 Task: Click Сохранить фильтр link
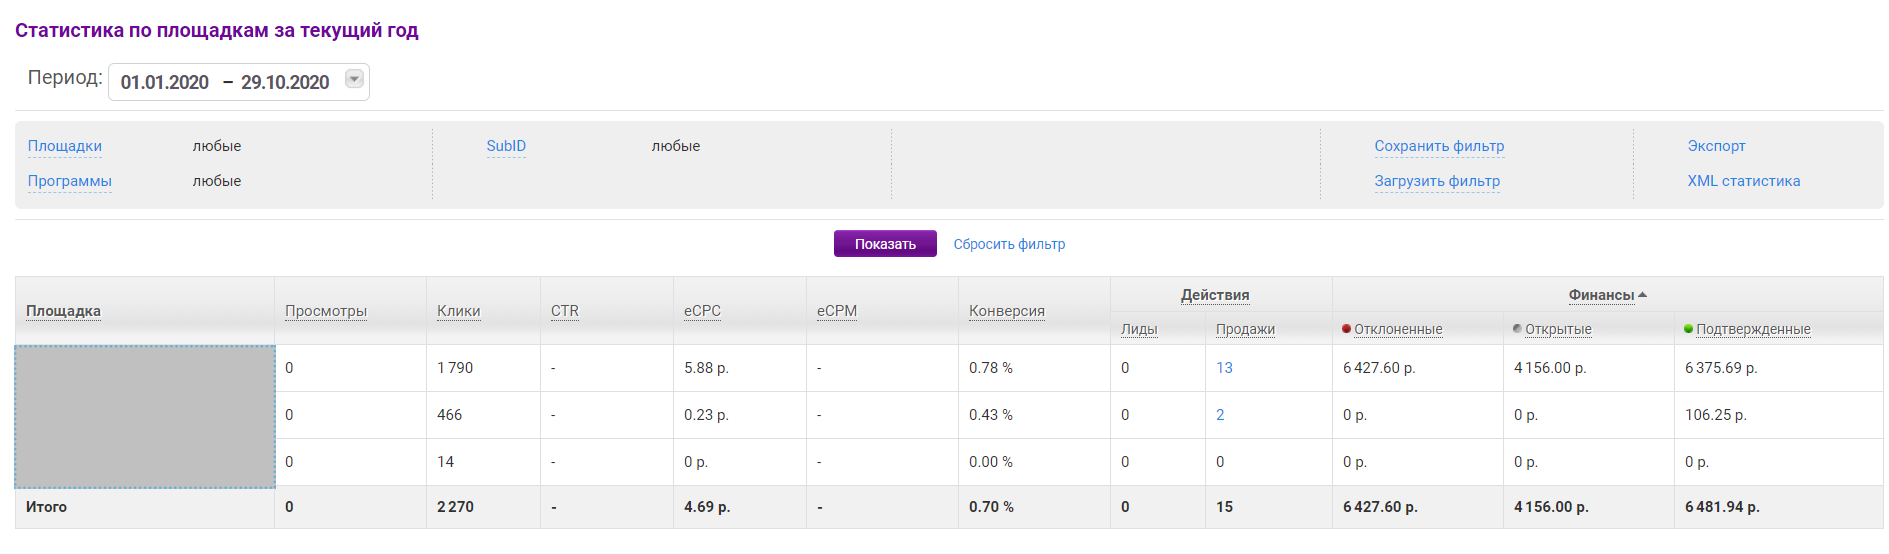coord(1439,146)
